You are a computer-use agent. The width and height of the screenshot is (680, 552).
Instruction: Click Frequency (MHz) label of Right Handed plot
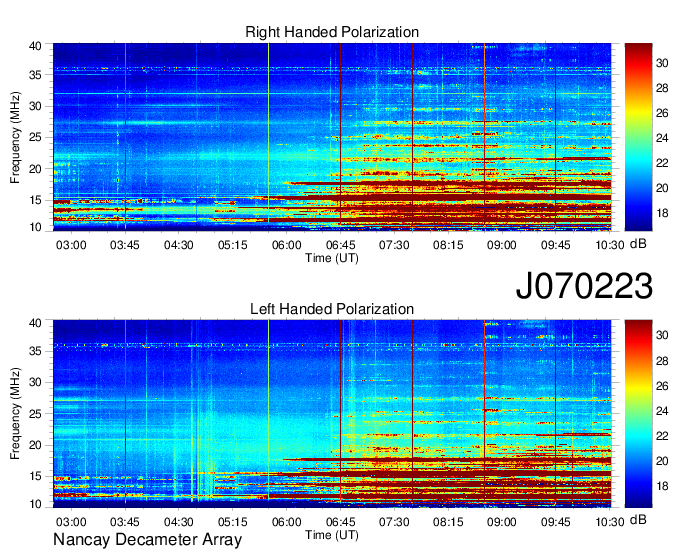(15, 137)
